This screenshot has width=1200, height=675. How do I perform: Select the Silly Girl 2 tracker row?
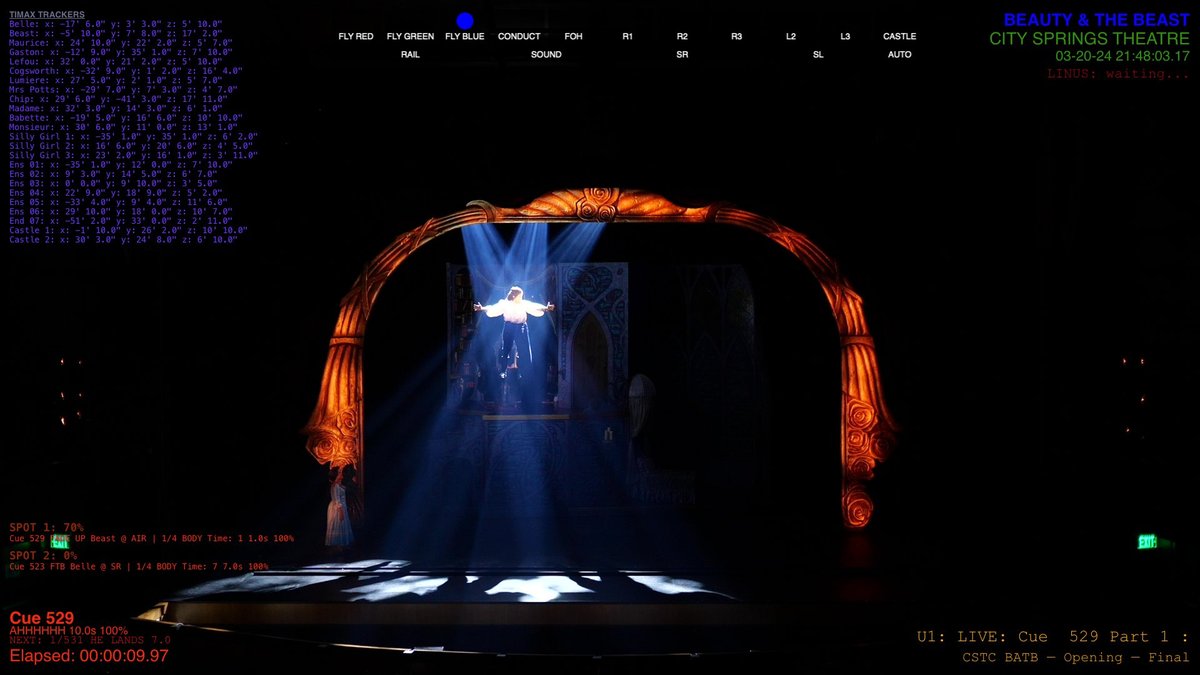129,146
